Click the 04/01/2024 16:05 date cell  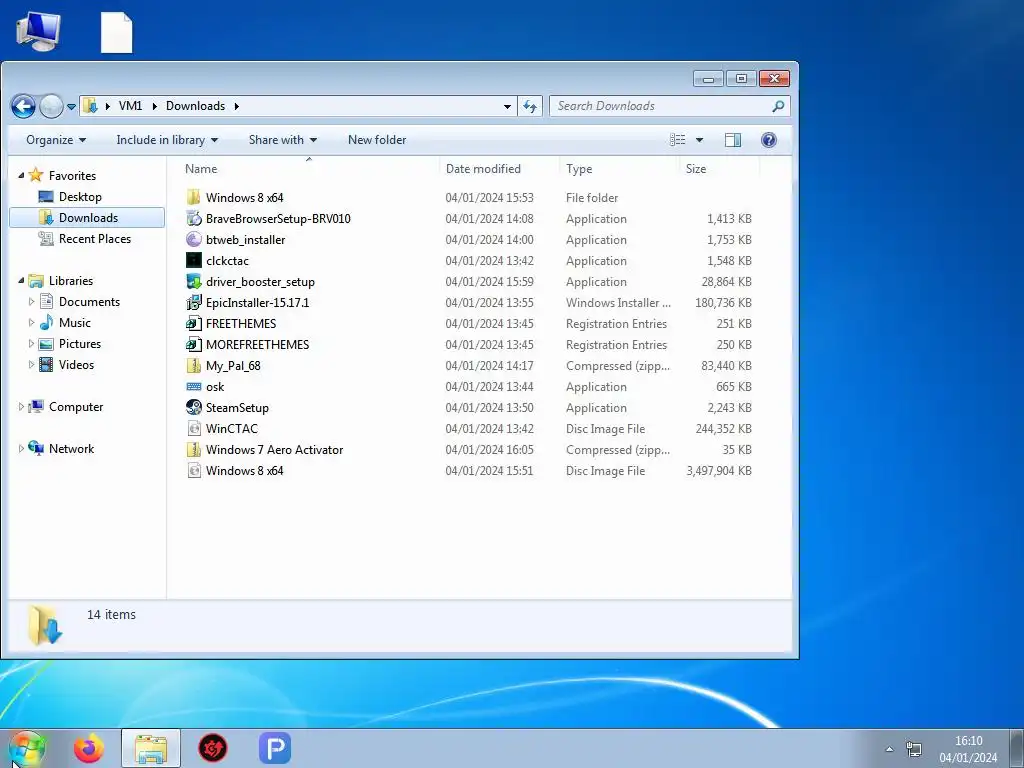(489, 449)
